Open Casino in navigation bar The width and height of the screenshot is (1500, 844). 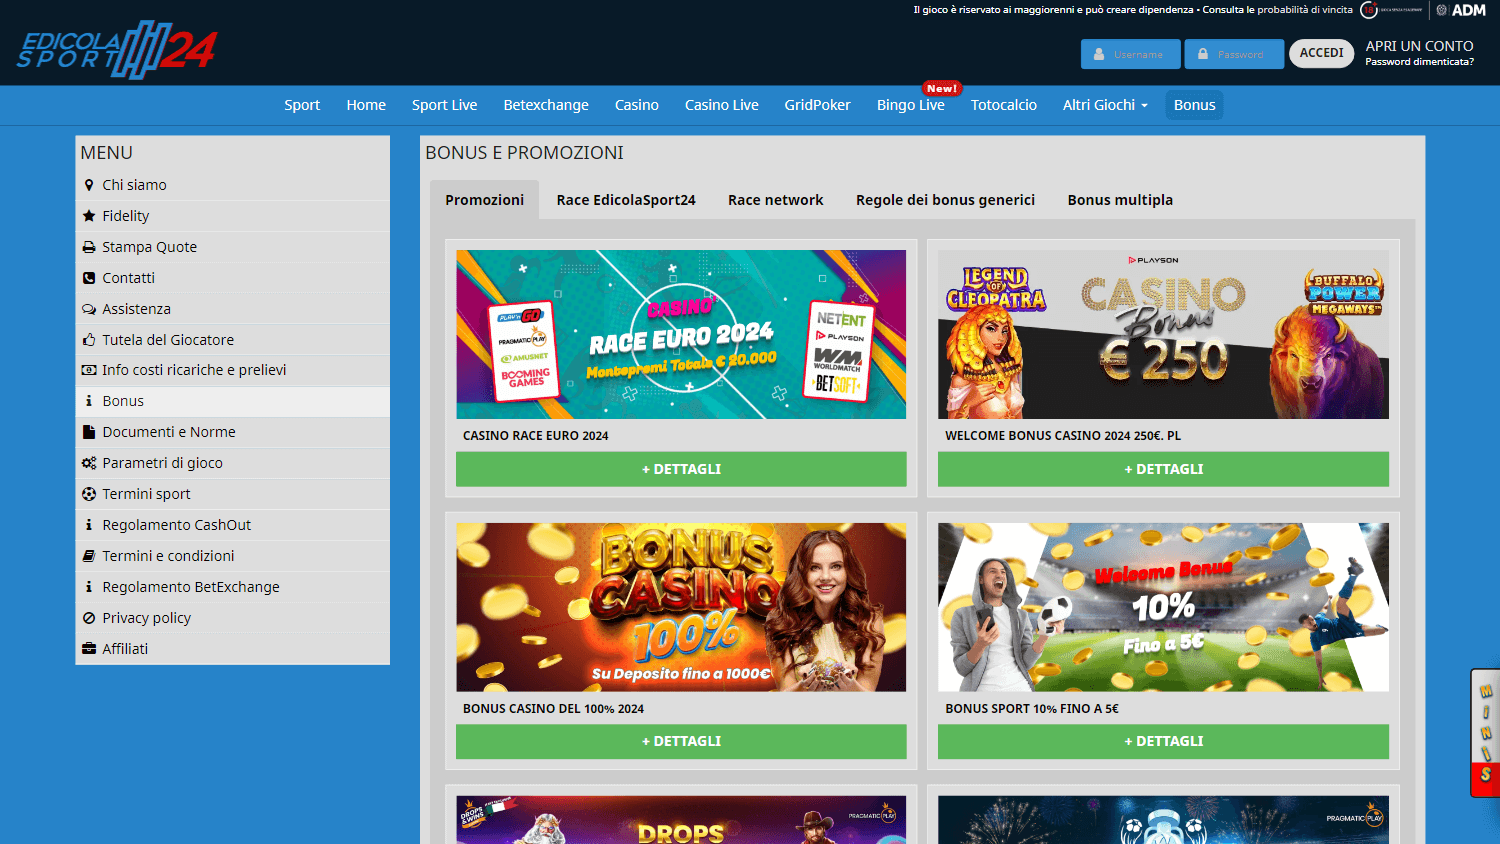(x=637, y=105)
